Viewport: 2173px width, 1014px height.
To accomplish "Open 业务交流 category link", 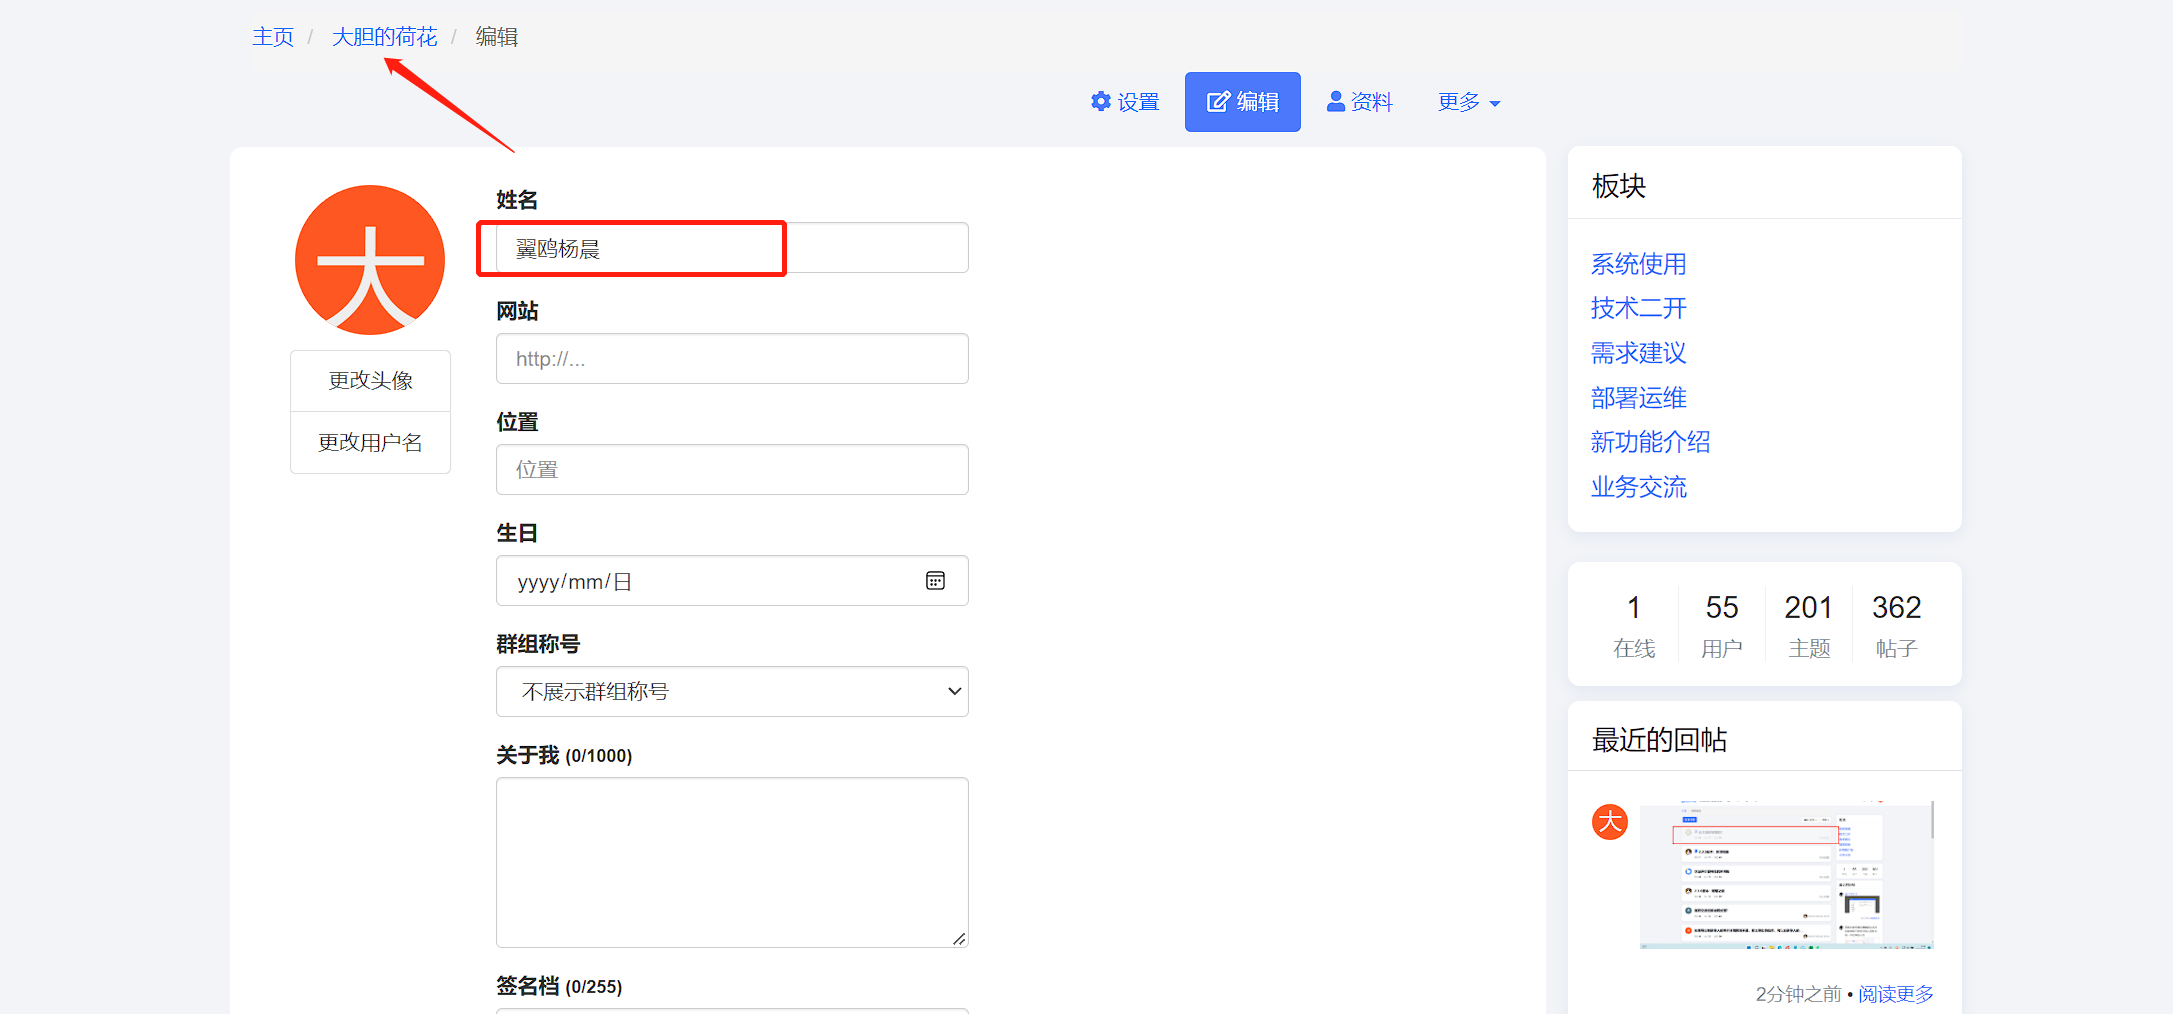I will click(1638, 487).
